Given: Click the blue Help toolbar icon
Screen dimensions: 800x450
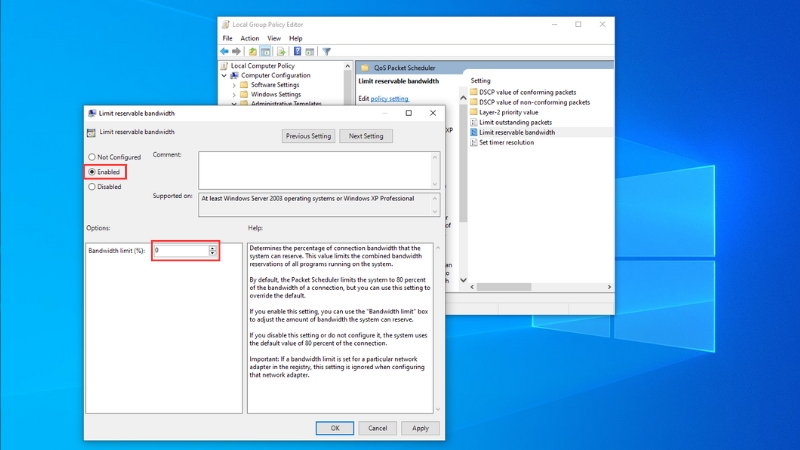Looking at the screenshot, I should (298, 51).
